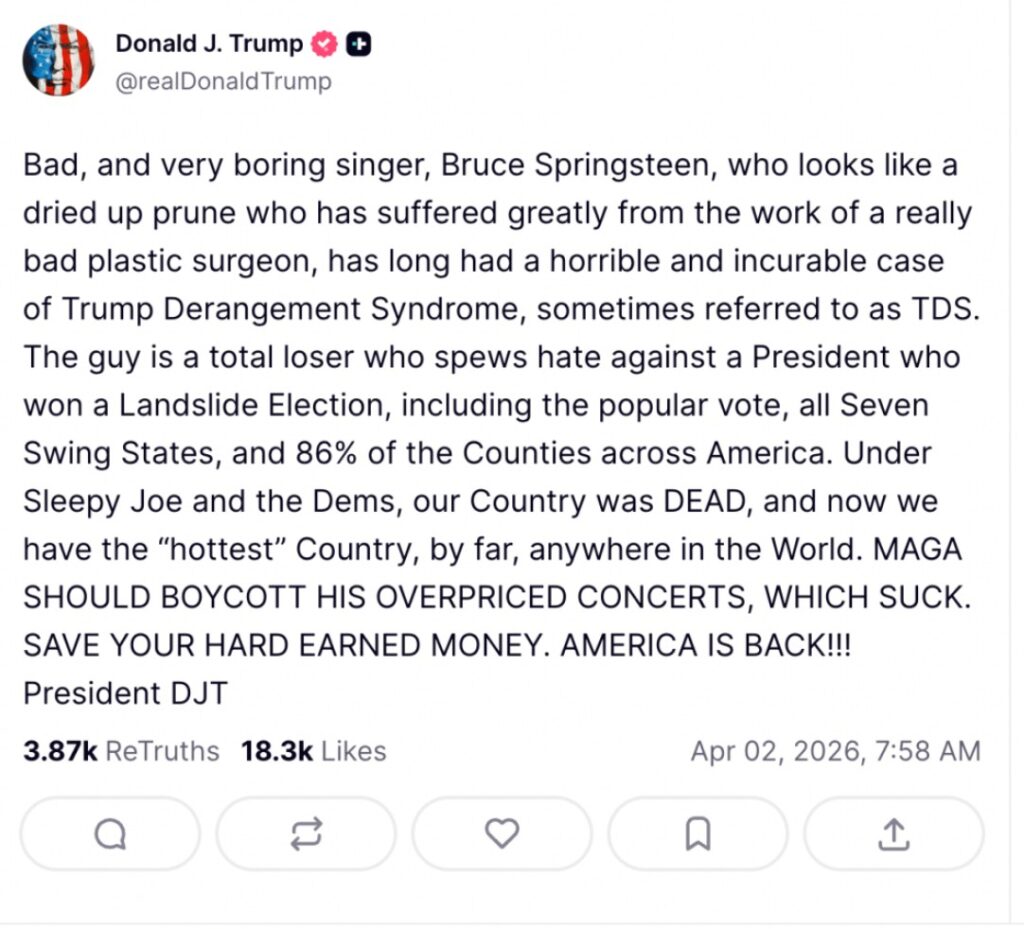
Task: View the 18.3k Likes list
Action: point(313,751)
